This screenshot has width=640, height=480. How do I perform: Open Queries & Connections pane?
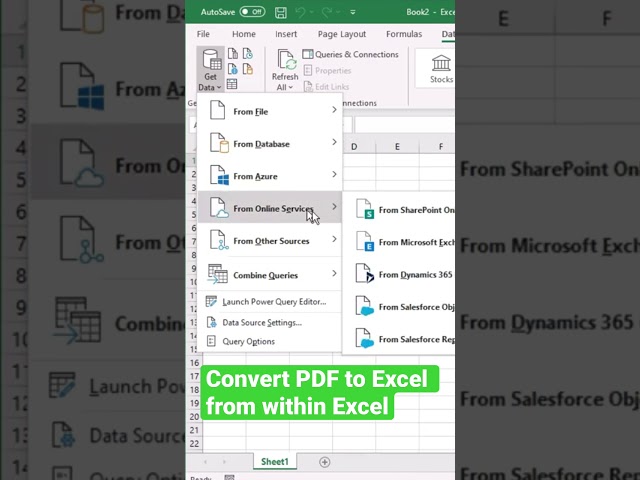[x=350, y=54]
